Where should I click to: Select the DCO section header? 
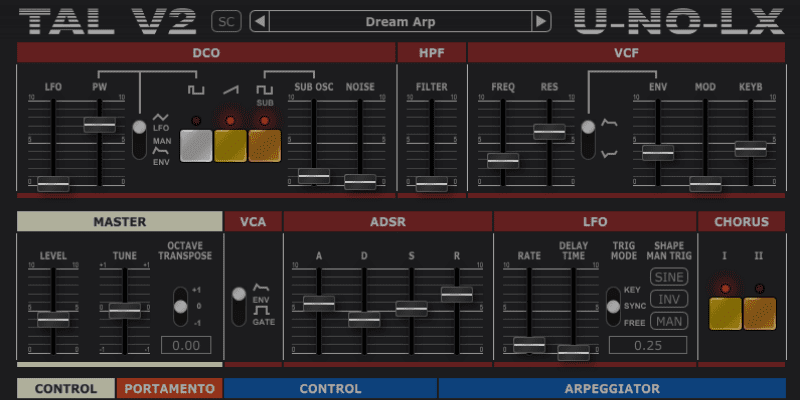point(206,53)
